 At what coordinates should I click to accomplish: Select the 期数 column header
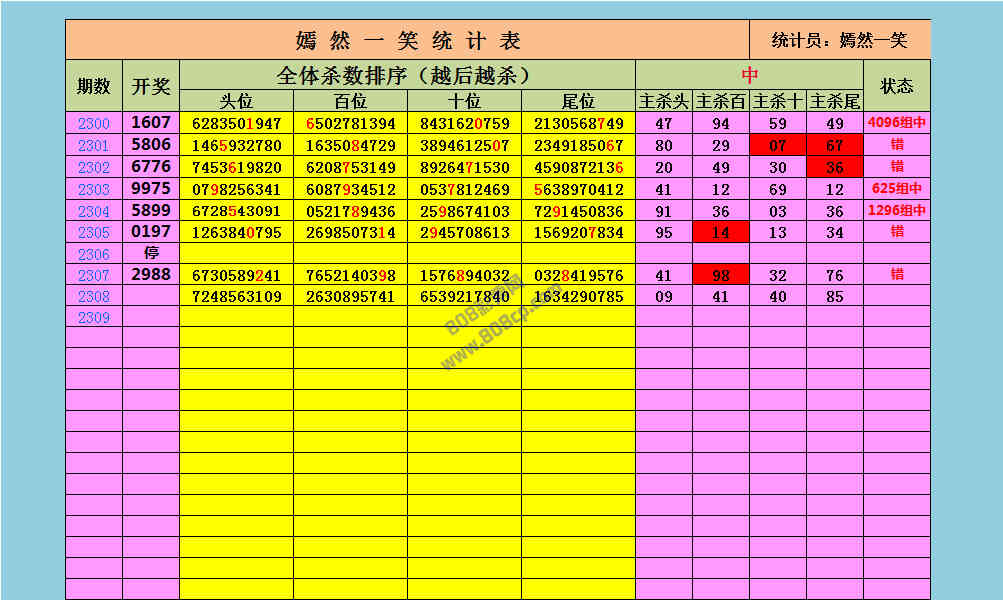(94, 86)
